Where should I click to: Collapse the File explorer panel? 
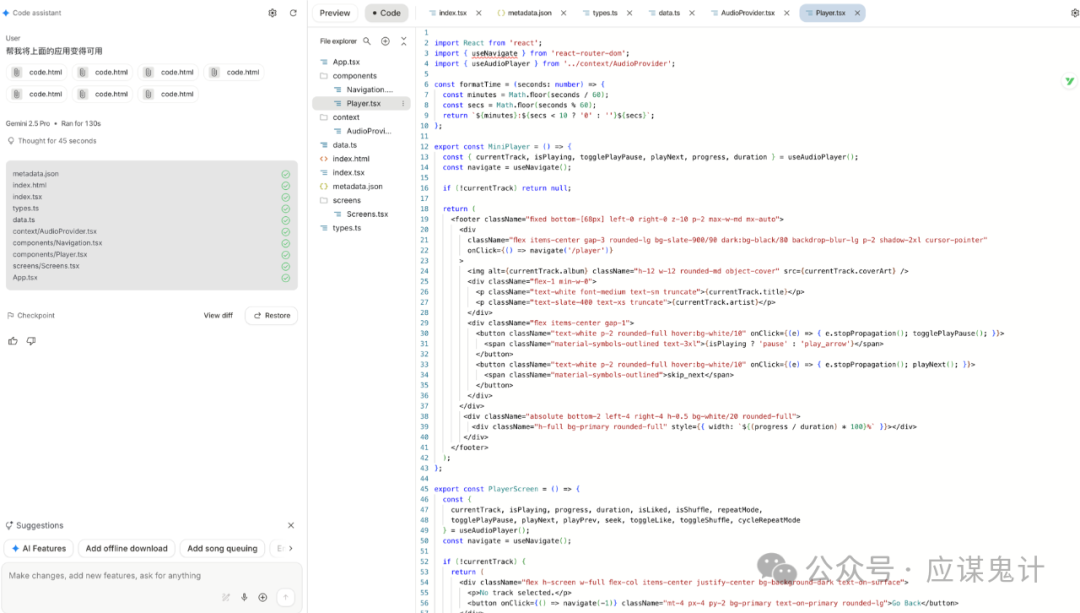coord(403,41)
